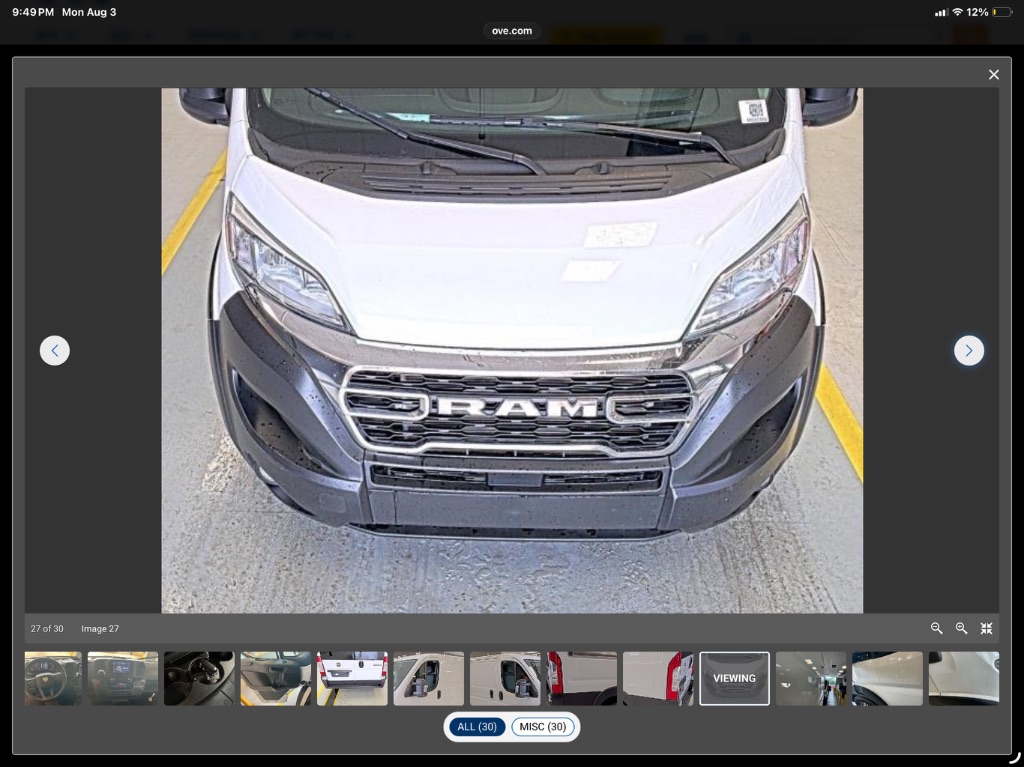Select the ALL (30) filter tab
This screenshot has width=1024, height=767.
(x=477, y=726)
